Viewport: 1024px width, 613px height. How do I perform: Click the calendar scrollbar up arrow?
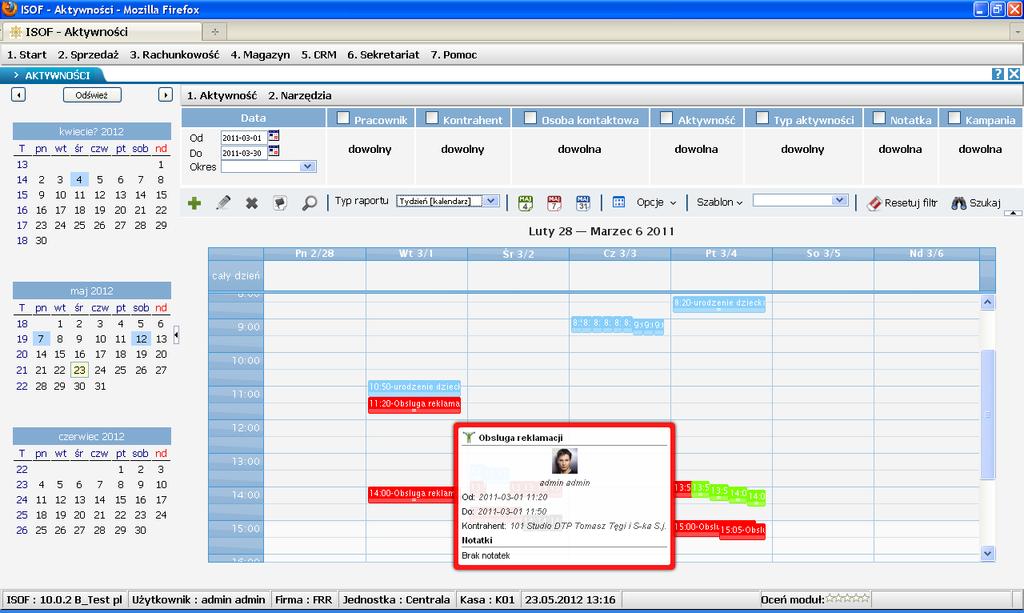click(987, 302)
